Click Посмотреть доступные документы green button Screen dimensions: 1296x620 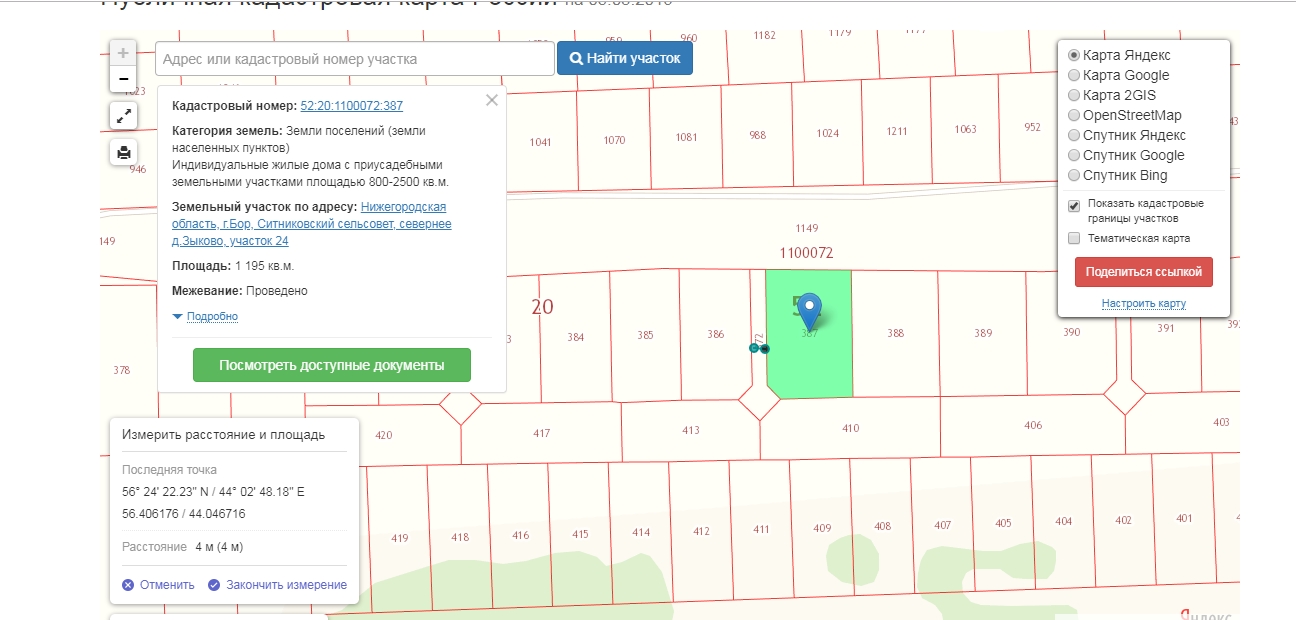pos(331,366)
